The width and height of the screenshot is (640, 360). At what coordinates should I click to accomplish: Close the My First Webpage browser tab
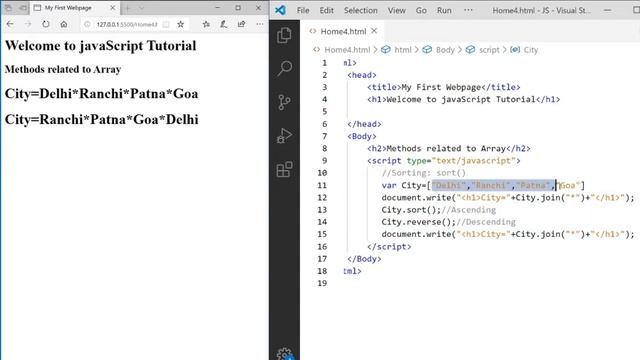tap(113, 8)
